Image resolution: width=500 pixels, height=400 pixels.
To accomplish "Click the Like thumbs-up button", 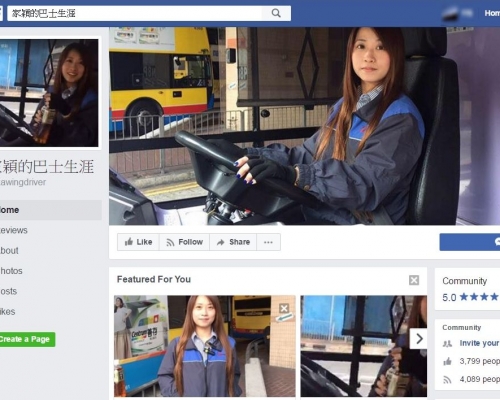I will point(138,242).
